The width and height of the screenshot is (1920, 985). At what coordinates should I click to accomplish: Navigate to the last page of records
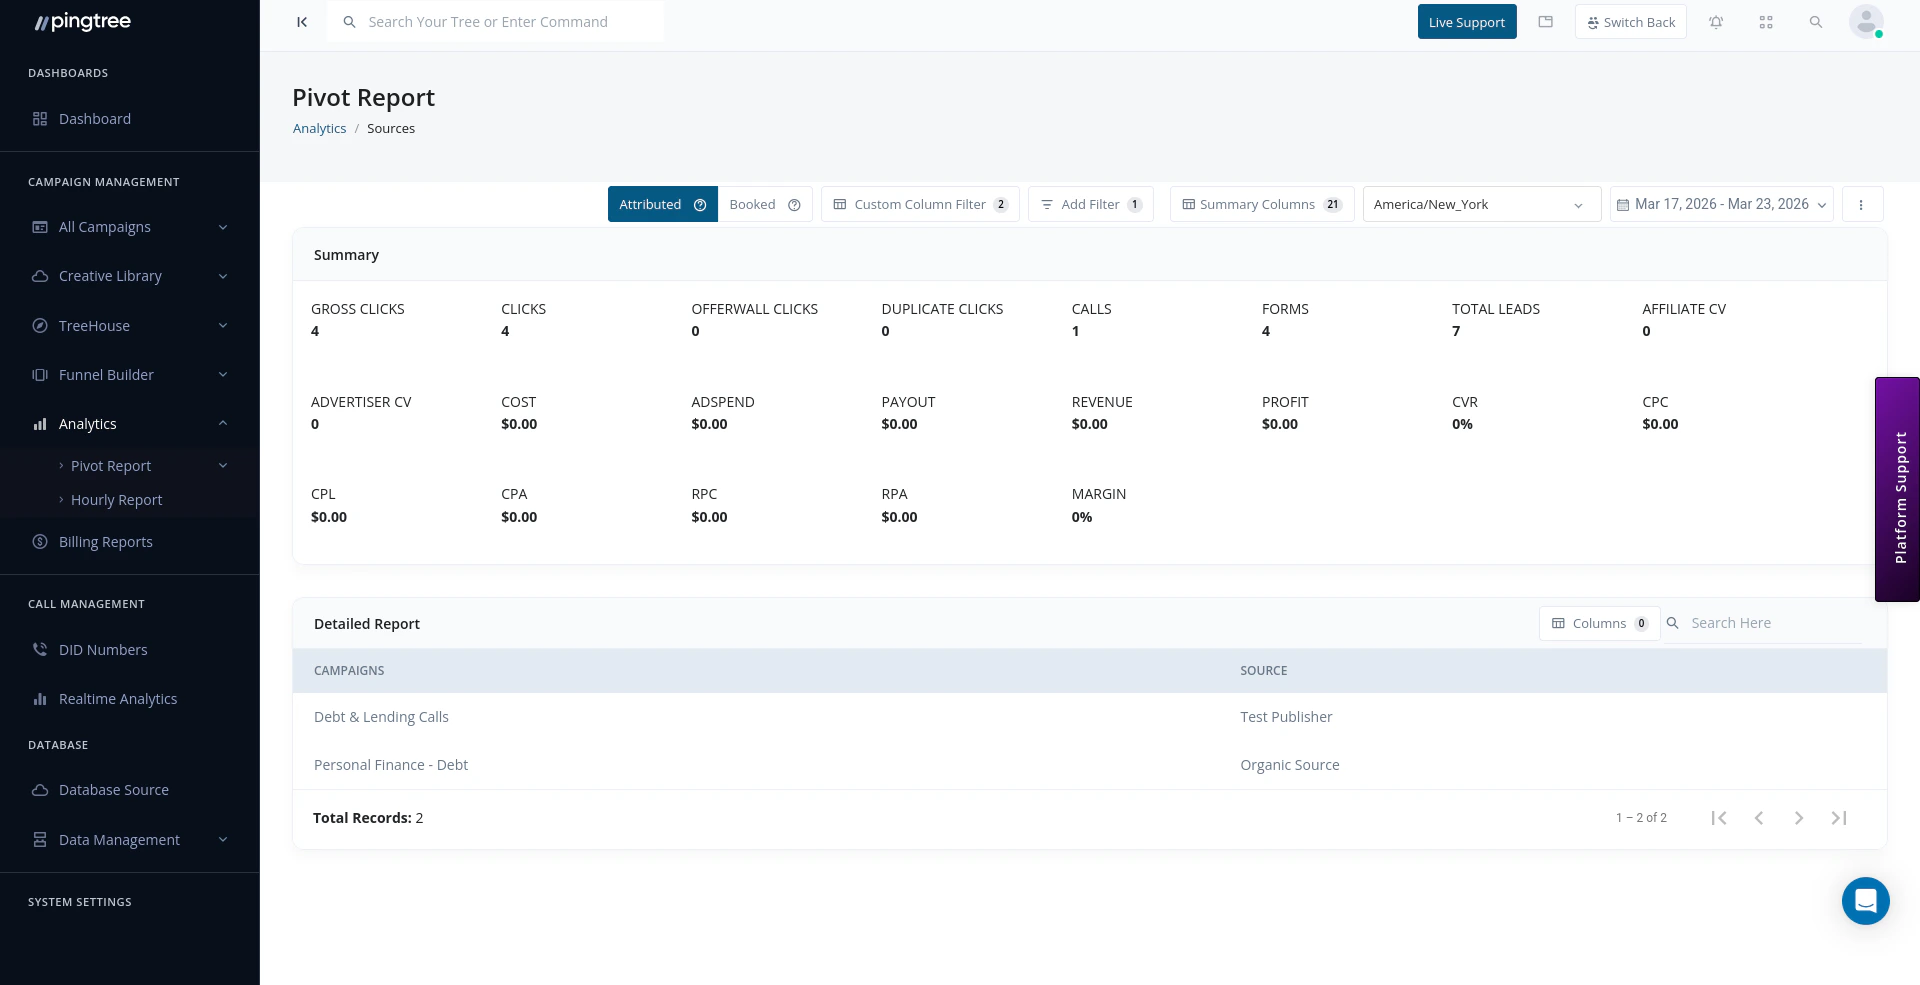[x=1839, y=817]
